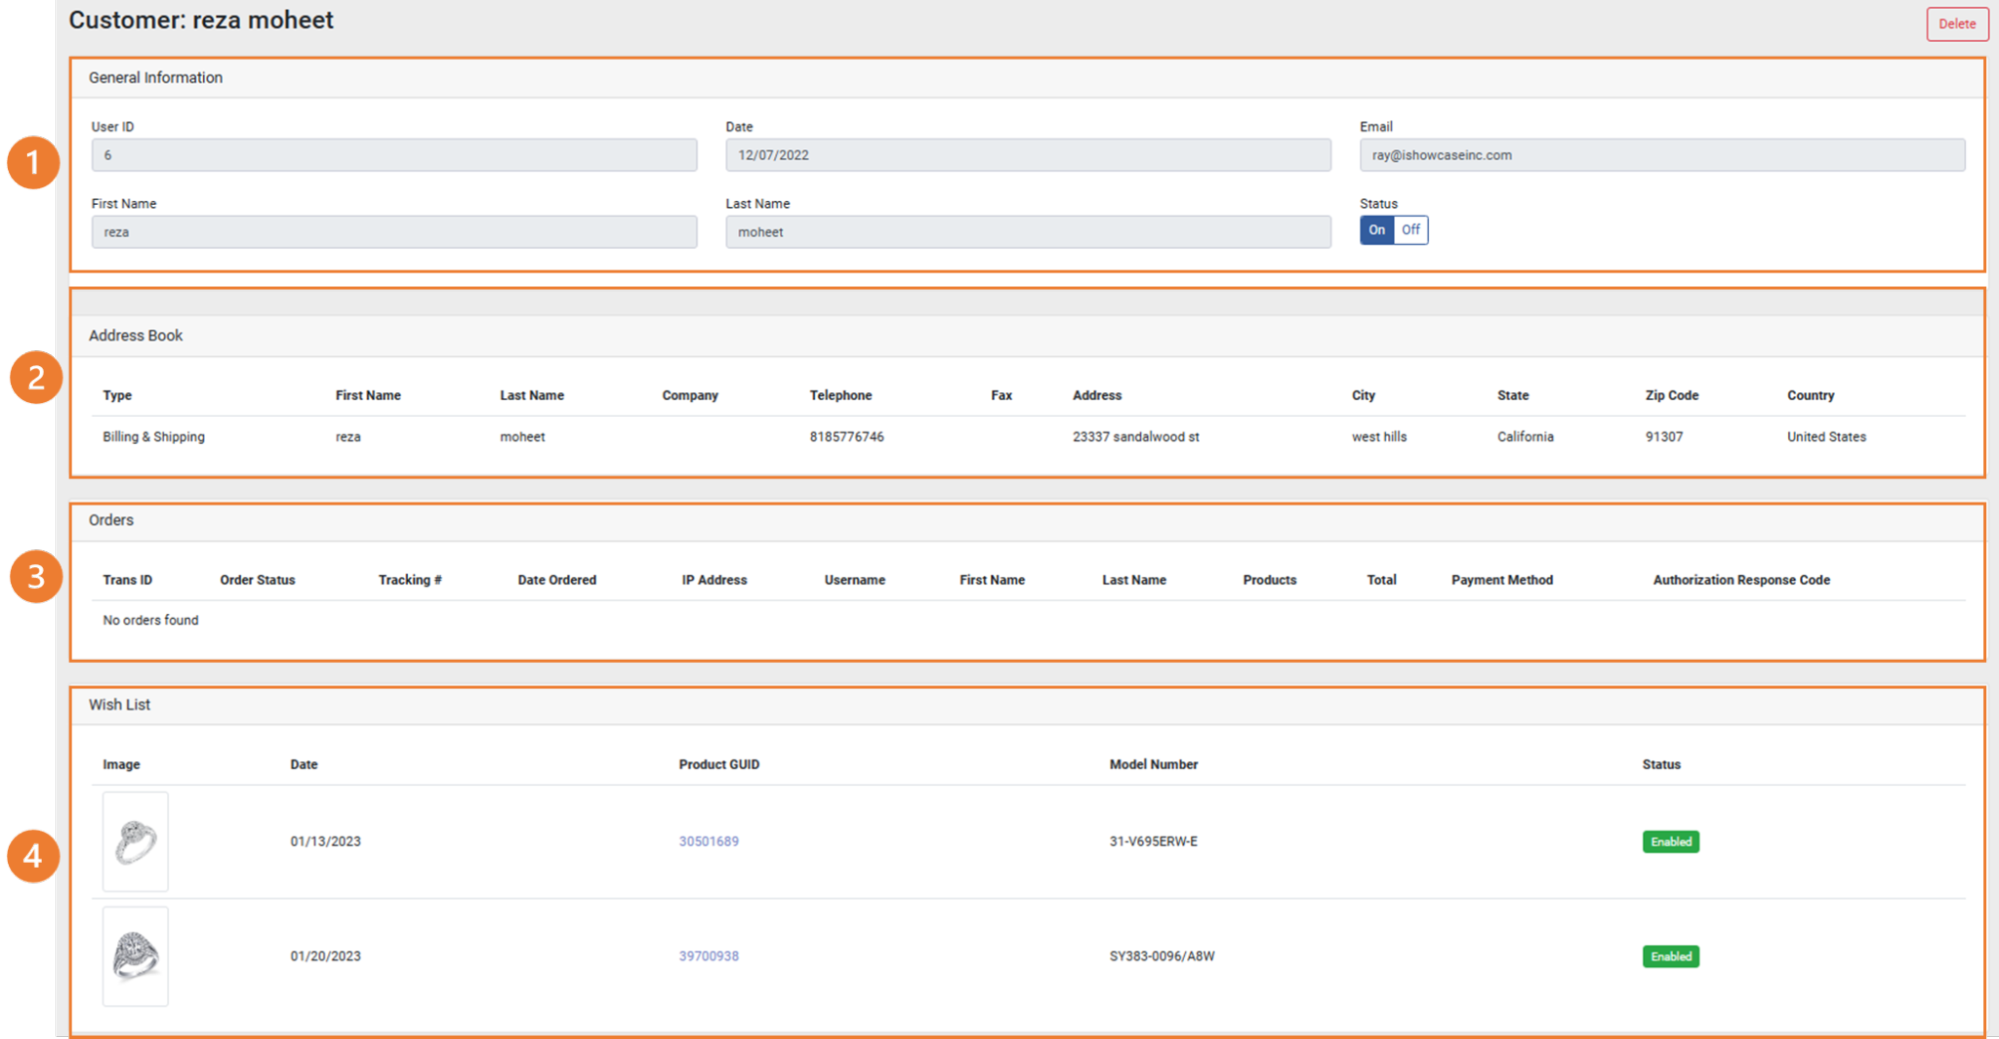Switch customer status to Off
The width and height of the screenshot is (1999, 1039).
[x=1410, y=230]
